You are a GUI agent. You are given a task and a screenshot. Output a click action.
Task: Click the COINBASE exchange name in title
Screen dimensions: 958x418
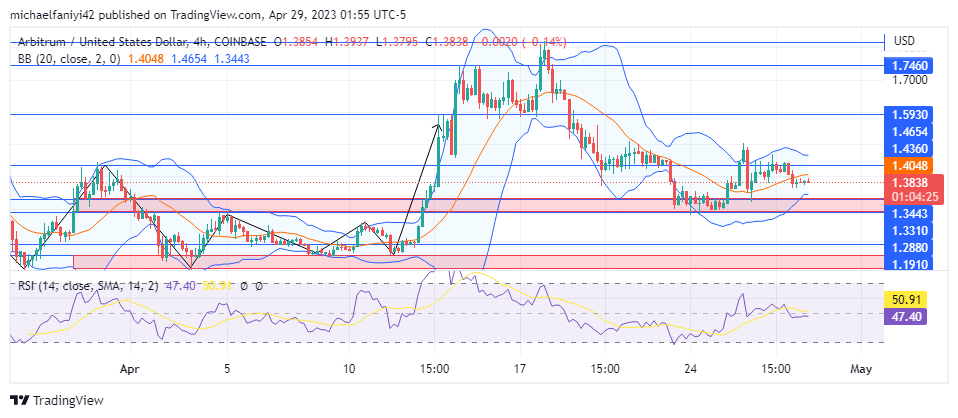[240, 42]
